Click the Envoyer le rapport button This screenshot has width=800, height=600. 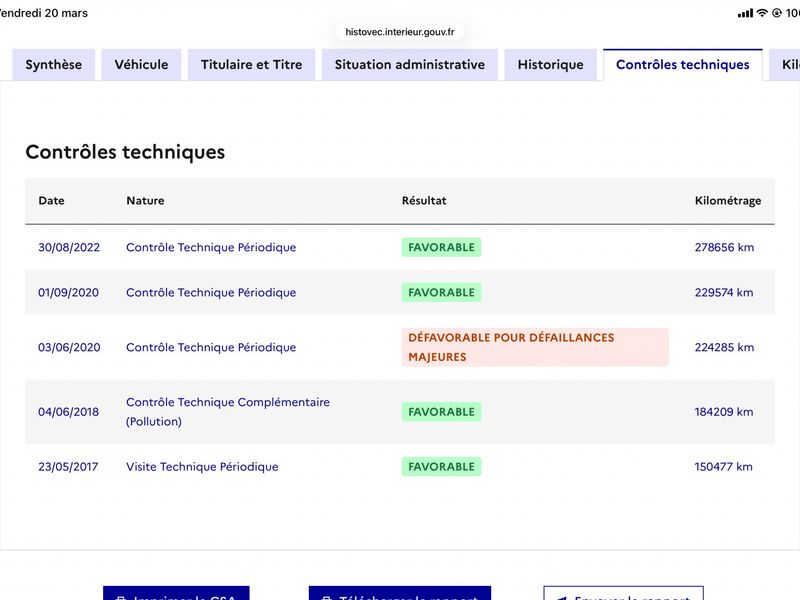[x=623, y=593]
